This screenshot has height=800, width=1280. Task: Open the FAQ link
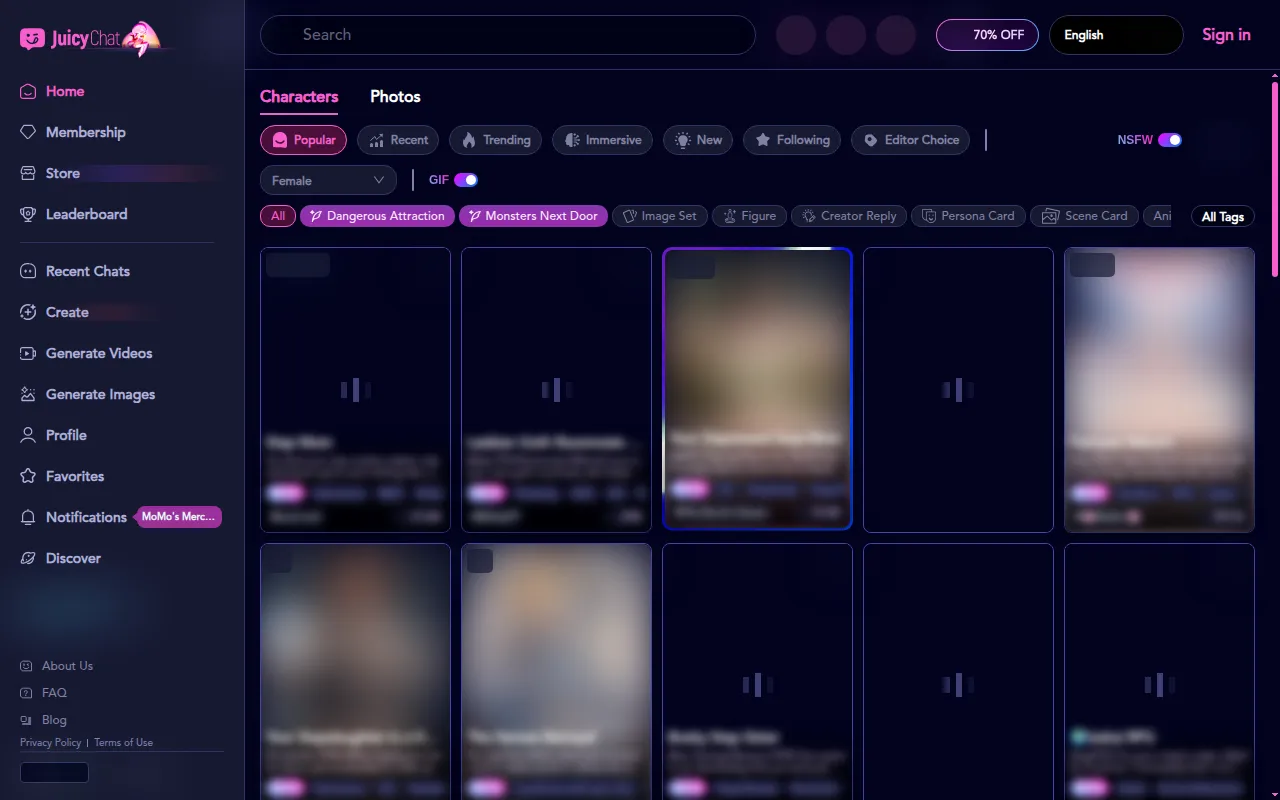point(54,693)
